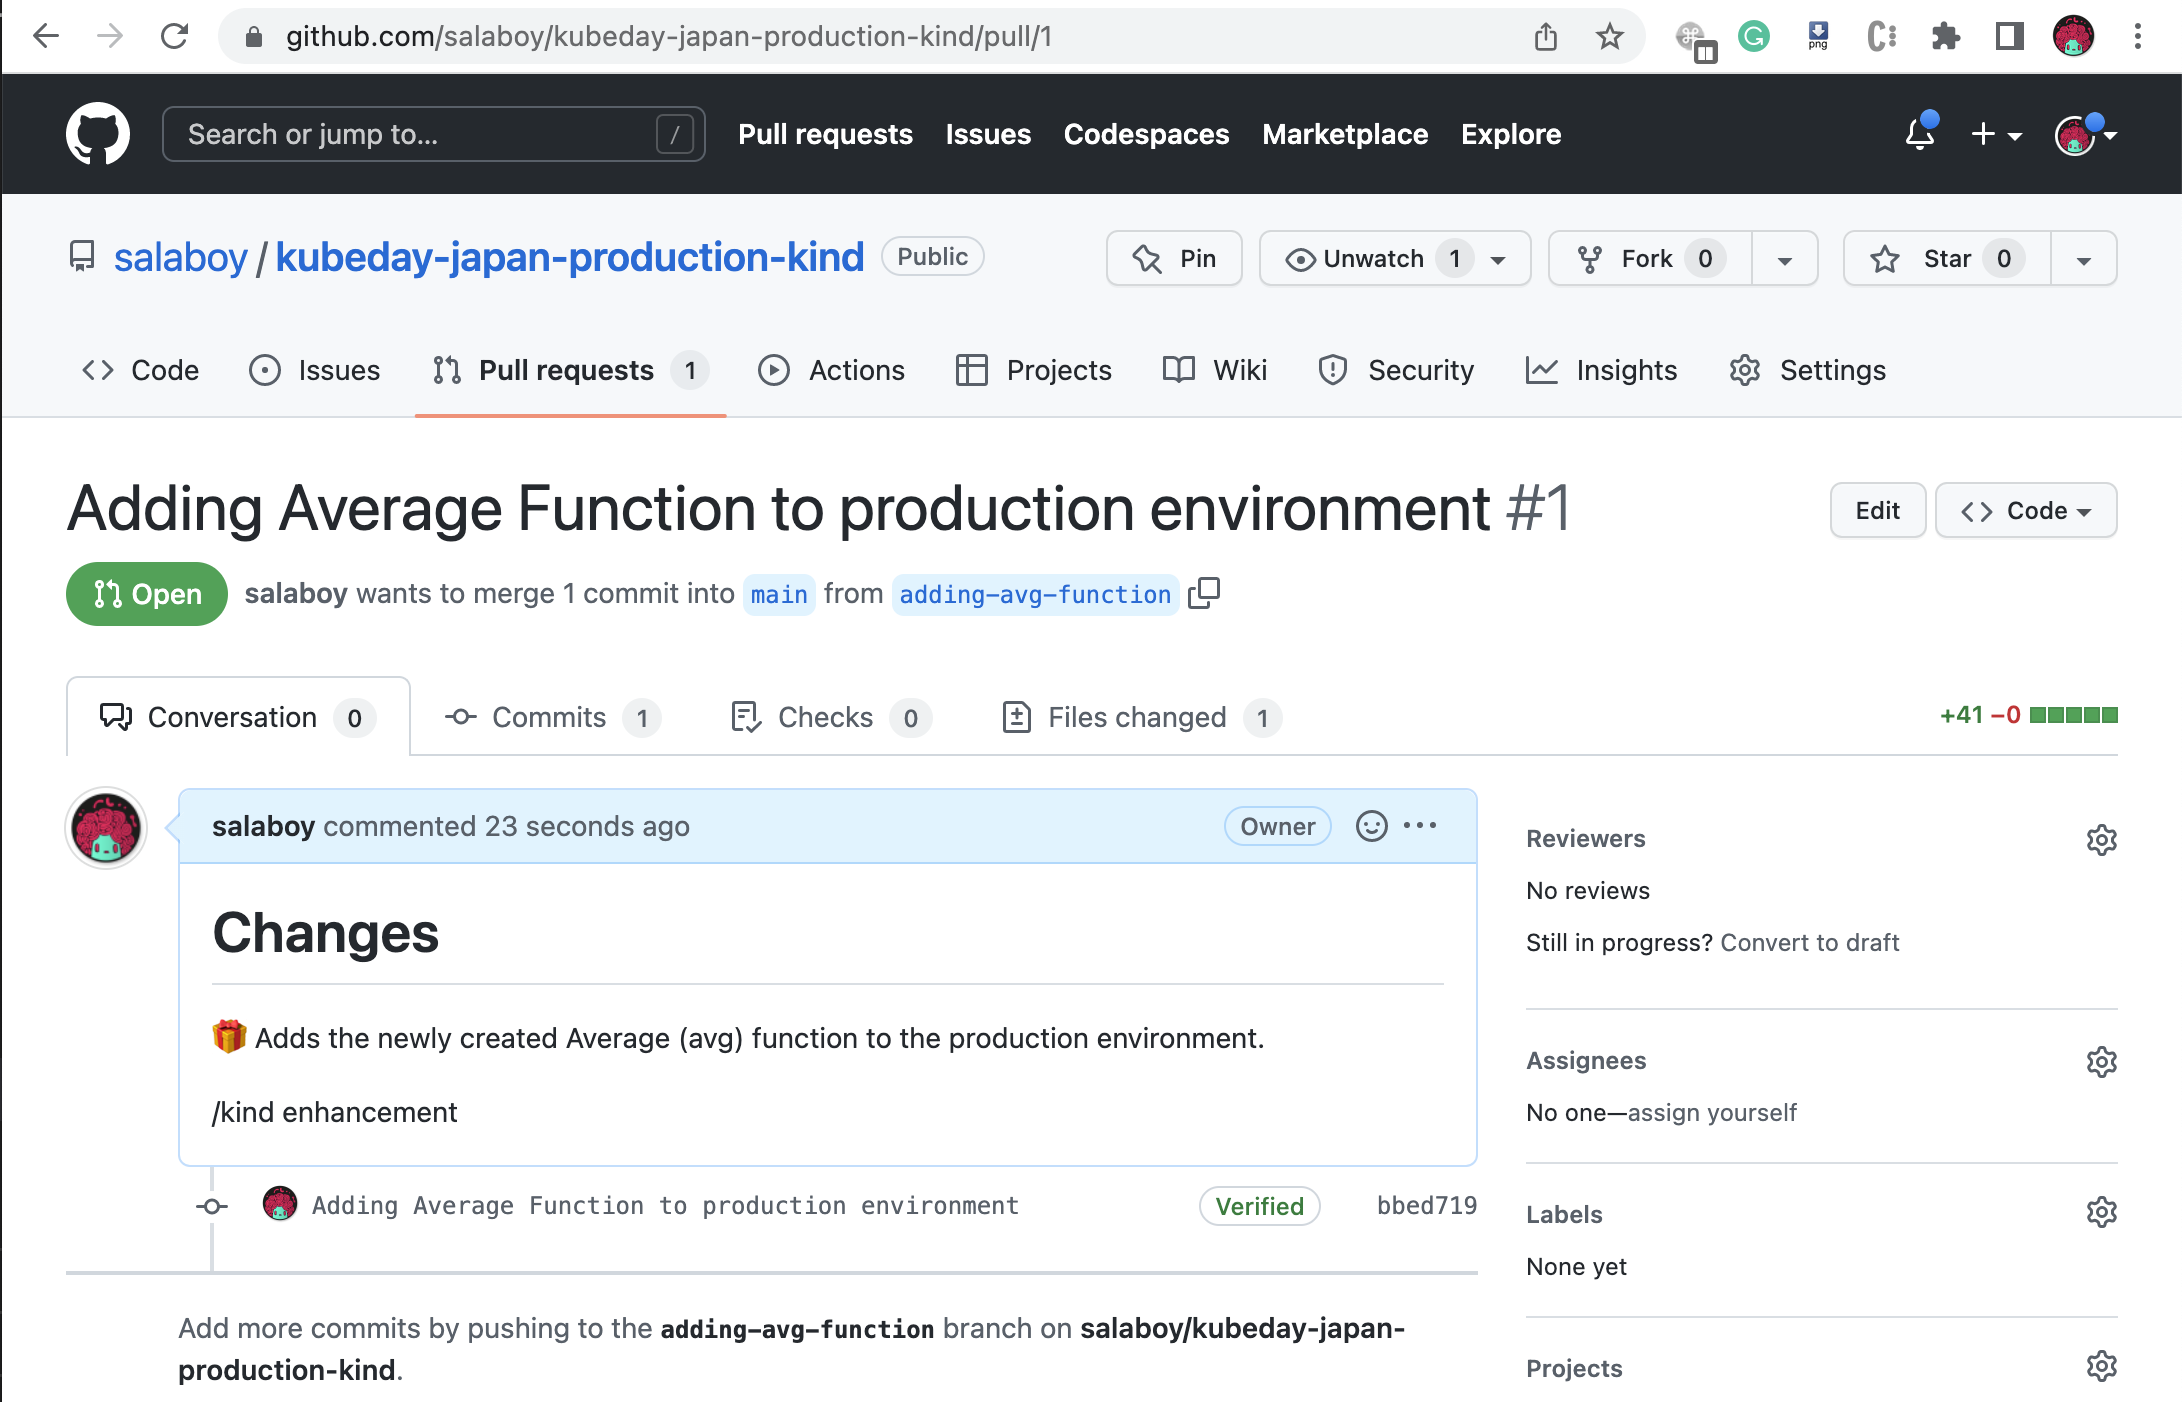This screenshot has height=1402, width=2182.
Task: Star the kubeday-japan-production-kind repository
Action: tap(1946, 259)
